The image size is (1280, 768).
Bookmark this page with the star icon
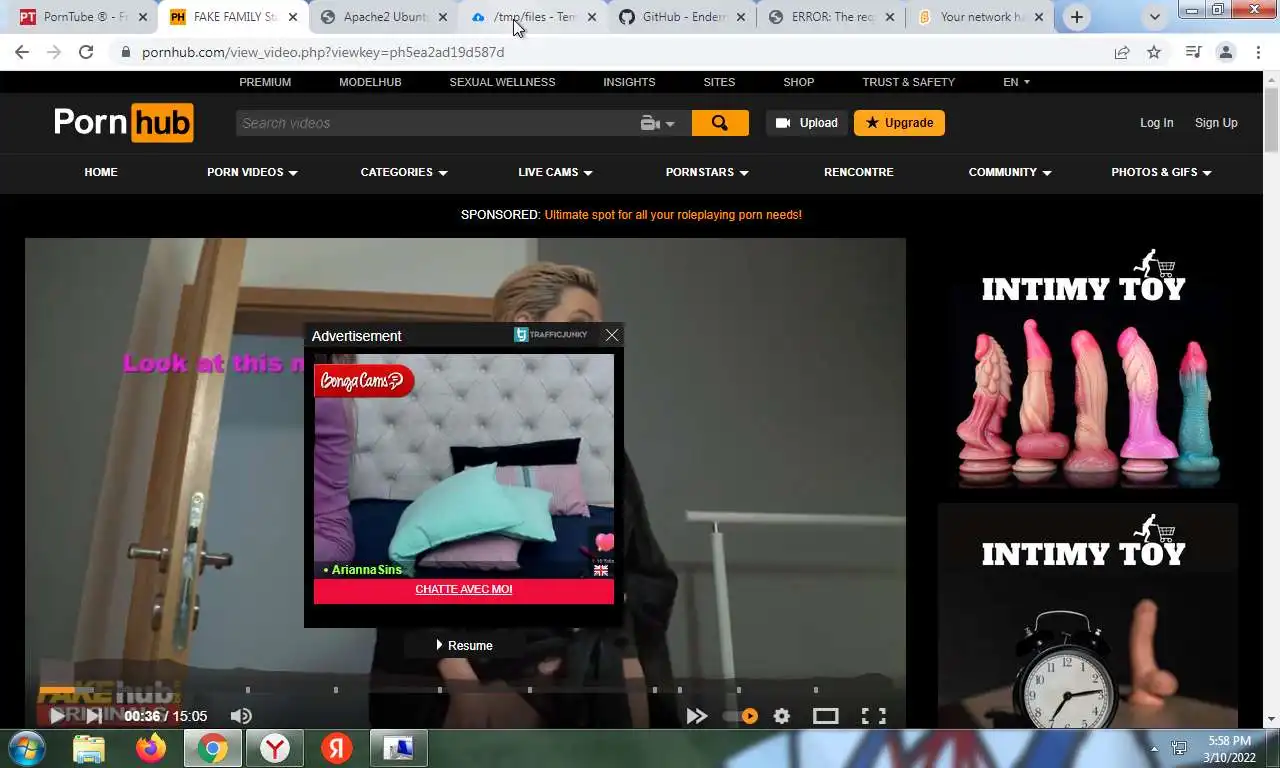[1154, 52]
